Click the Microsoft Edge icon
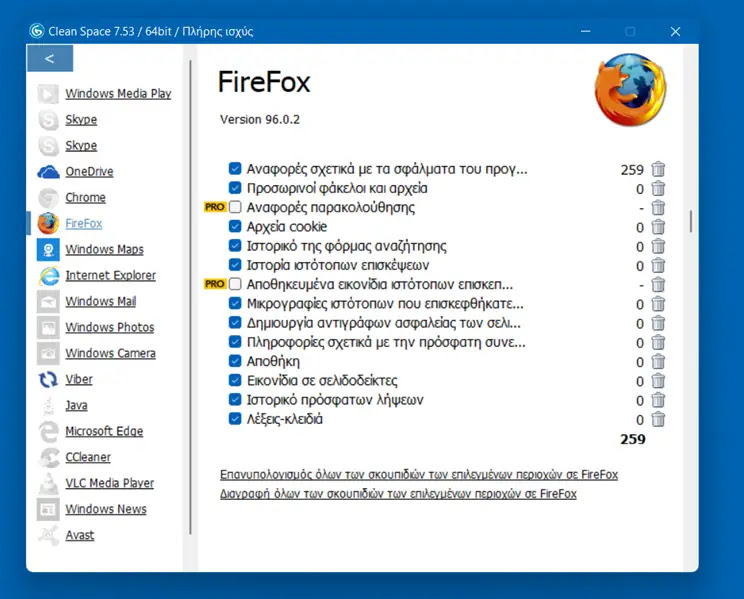This screenshot has width=744, height=599. pos(48,431)
